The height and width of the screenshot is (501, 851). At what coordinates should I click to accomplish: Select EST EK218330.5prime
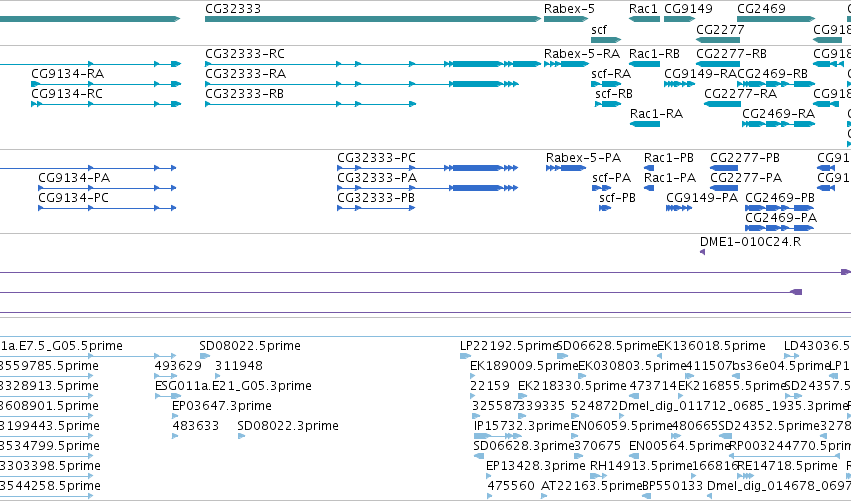tap(522, 396)
